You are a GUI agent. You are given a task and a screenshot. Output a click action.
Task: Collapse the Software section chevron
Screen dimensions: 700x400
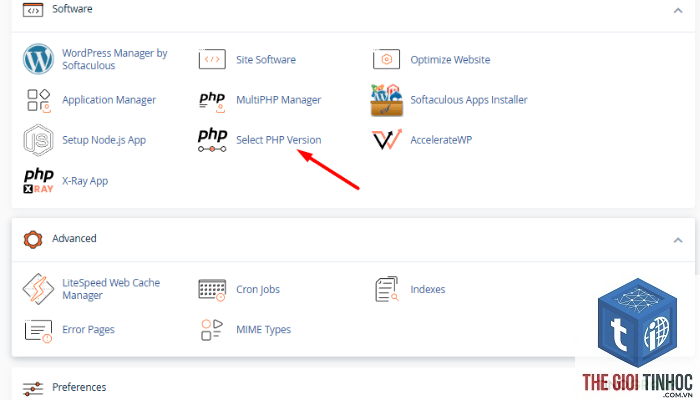tap(678, 10)
